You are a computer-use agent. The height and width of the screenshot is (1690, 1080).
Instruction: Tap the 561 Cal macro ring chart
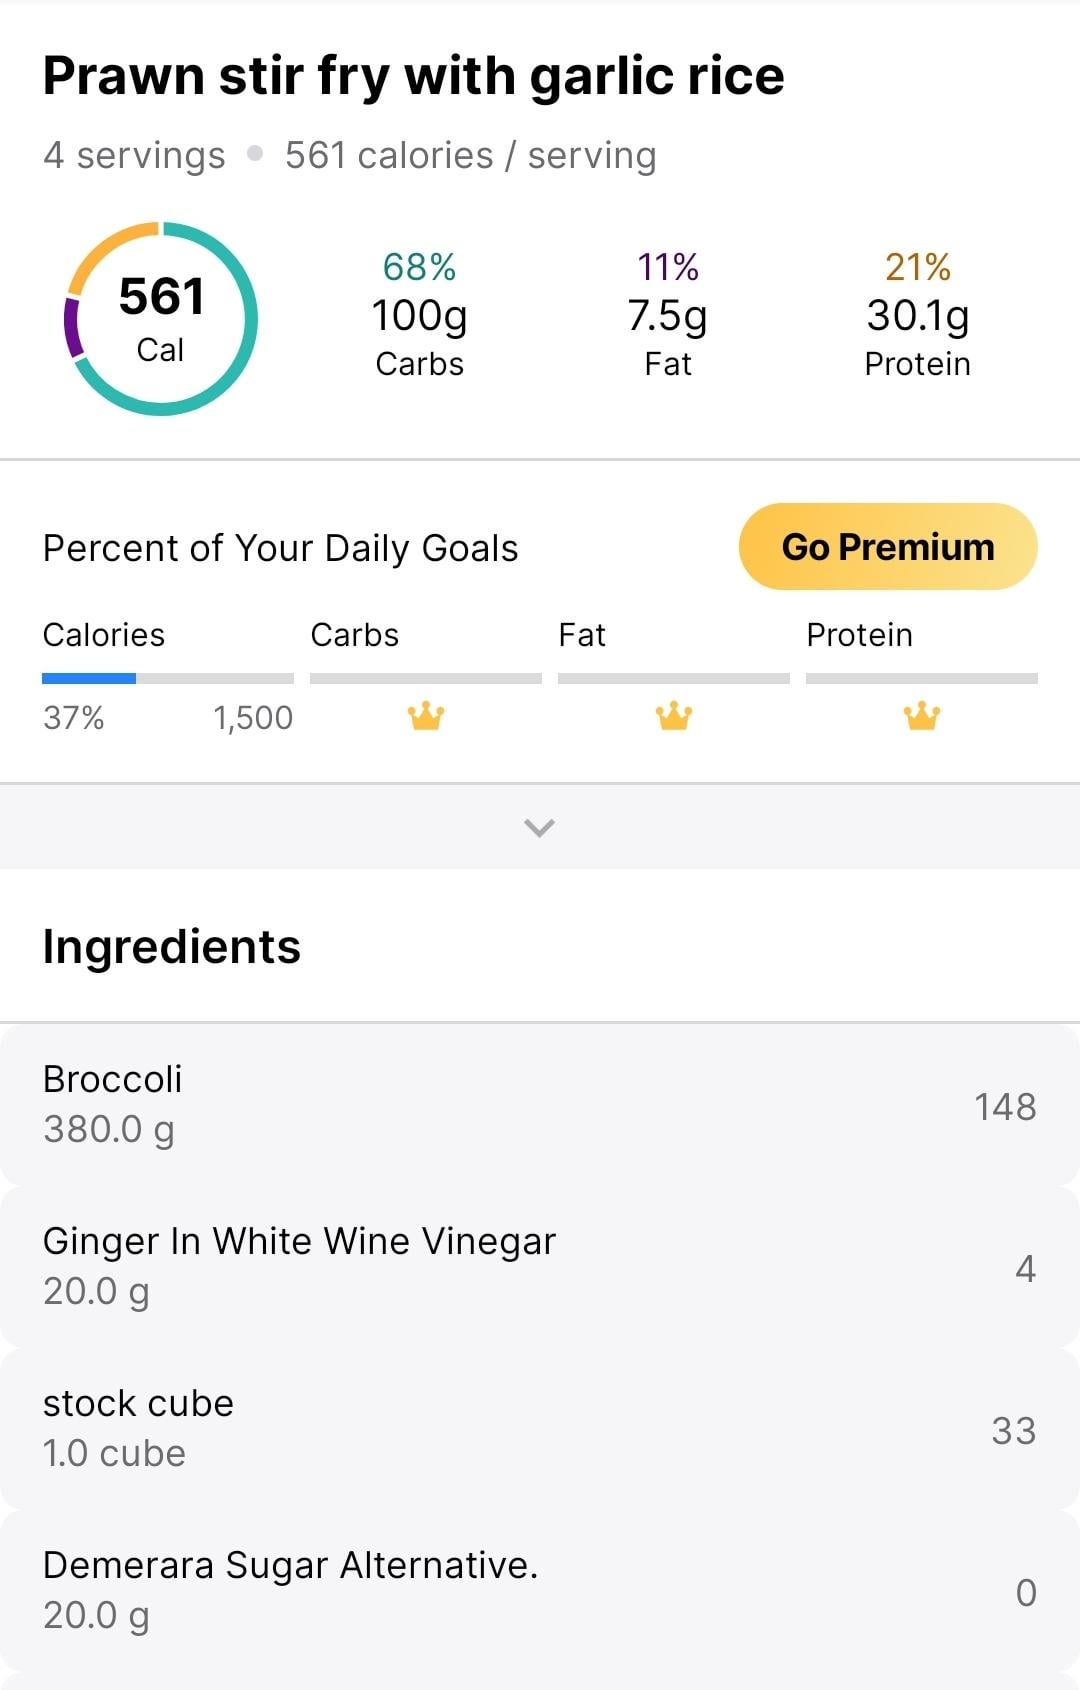[x=161, y=319]
